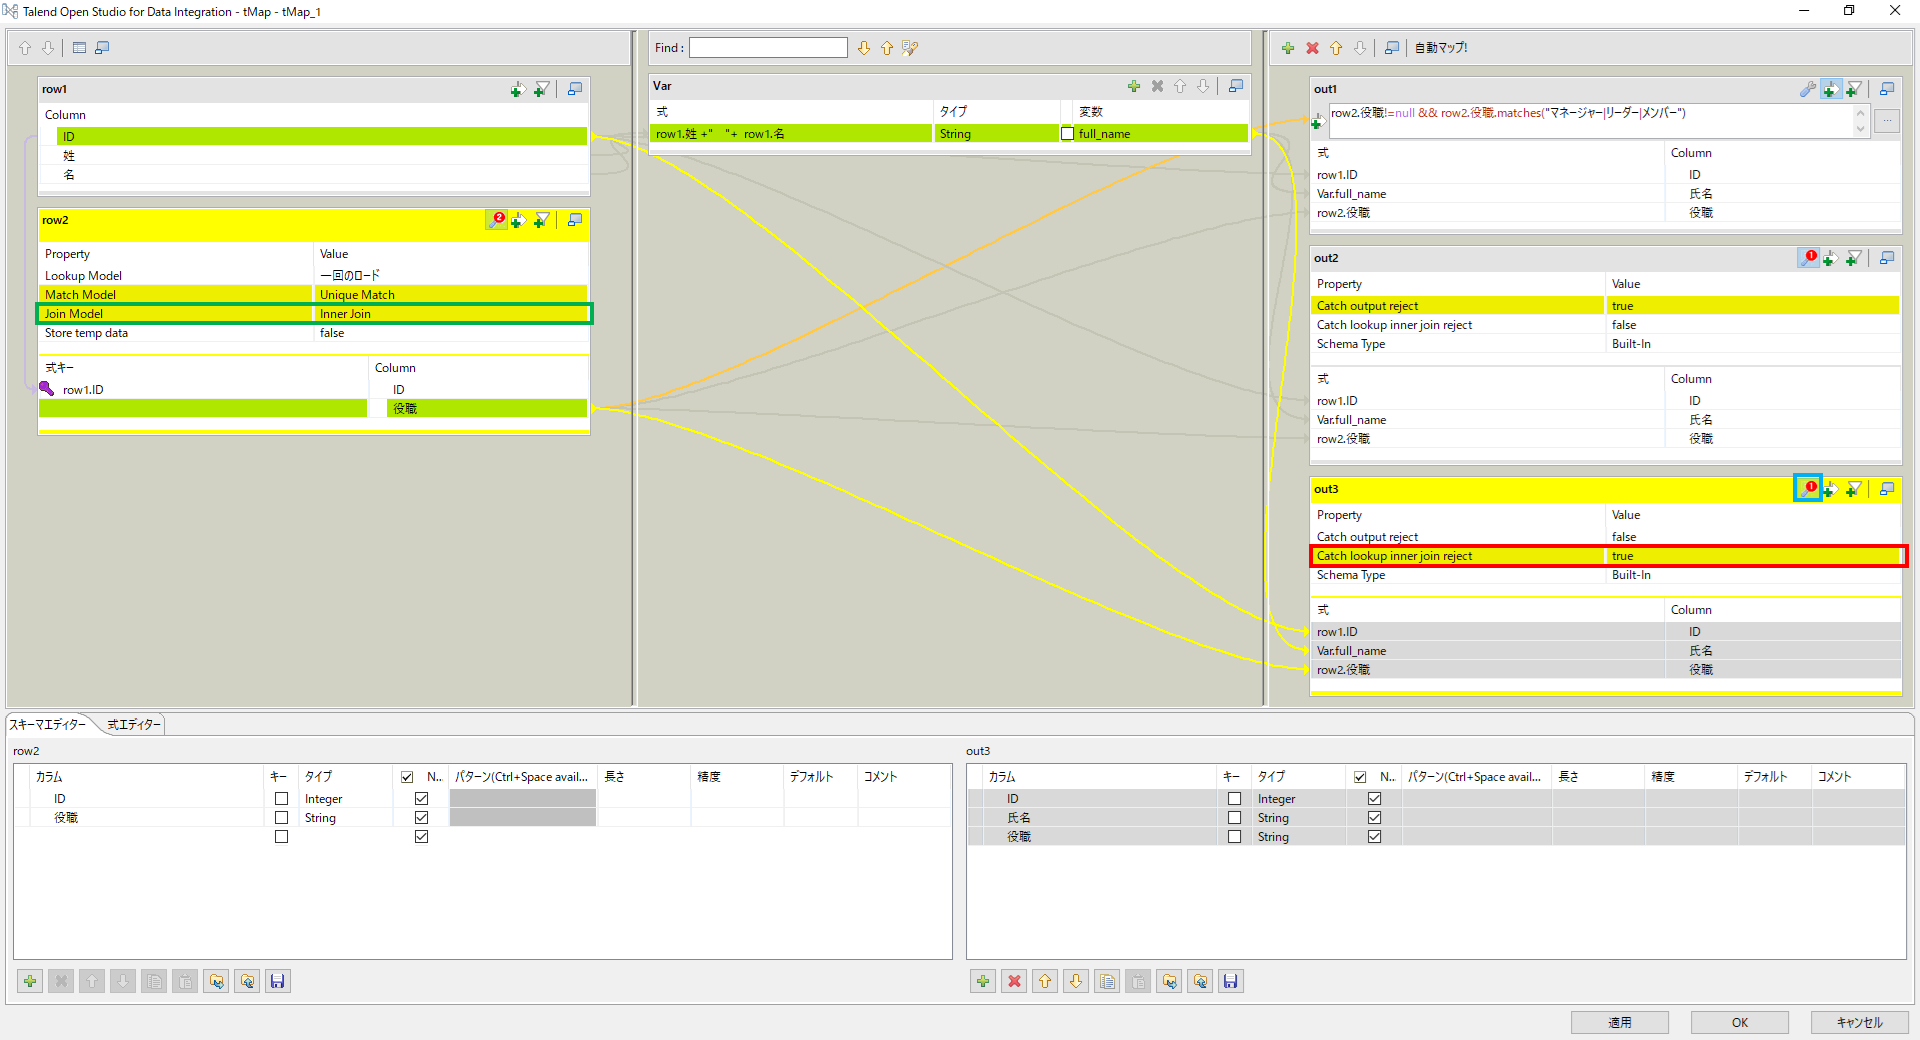Add a filter row to the row2 table
Viewport: 1920px width, 1040px height.
point(541,220)
